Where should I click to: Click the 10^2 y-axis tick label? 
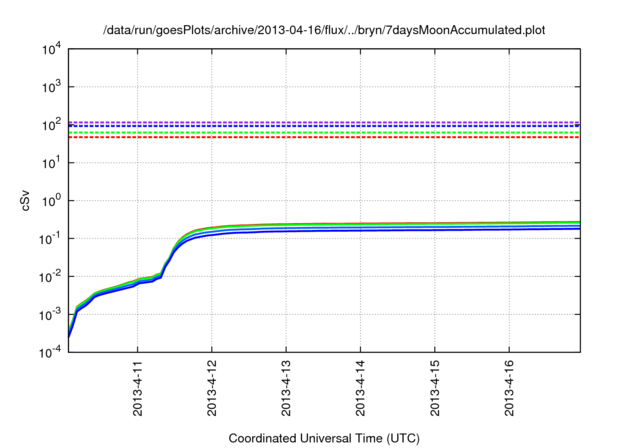[x=52, y=124]
